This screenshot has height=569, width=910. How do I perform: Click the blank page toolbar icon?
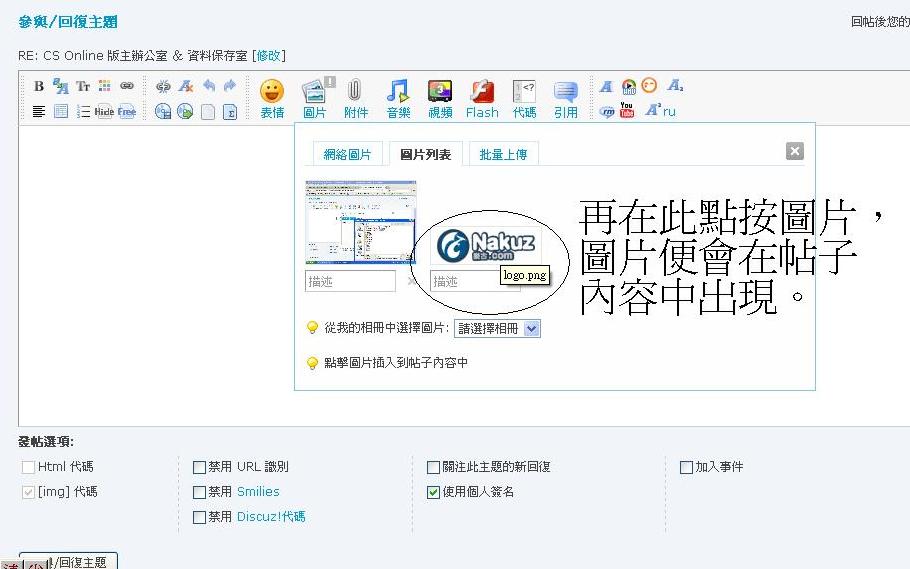(208, 111)
